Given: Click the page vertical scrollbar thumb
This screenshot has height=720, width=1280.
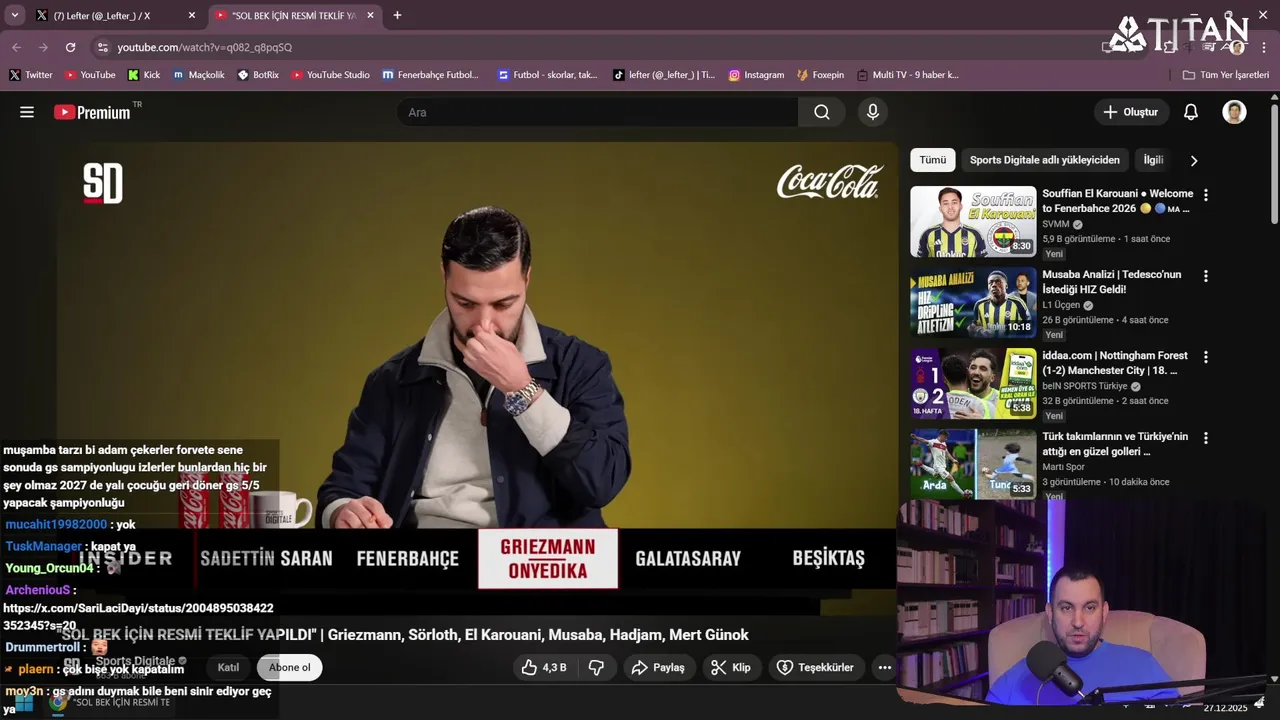Looking at the screenshot, I should (1274, 162).
